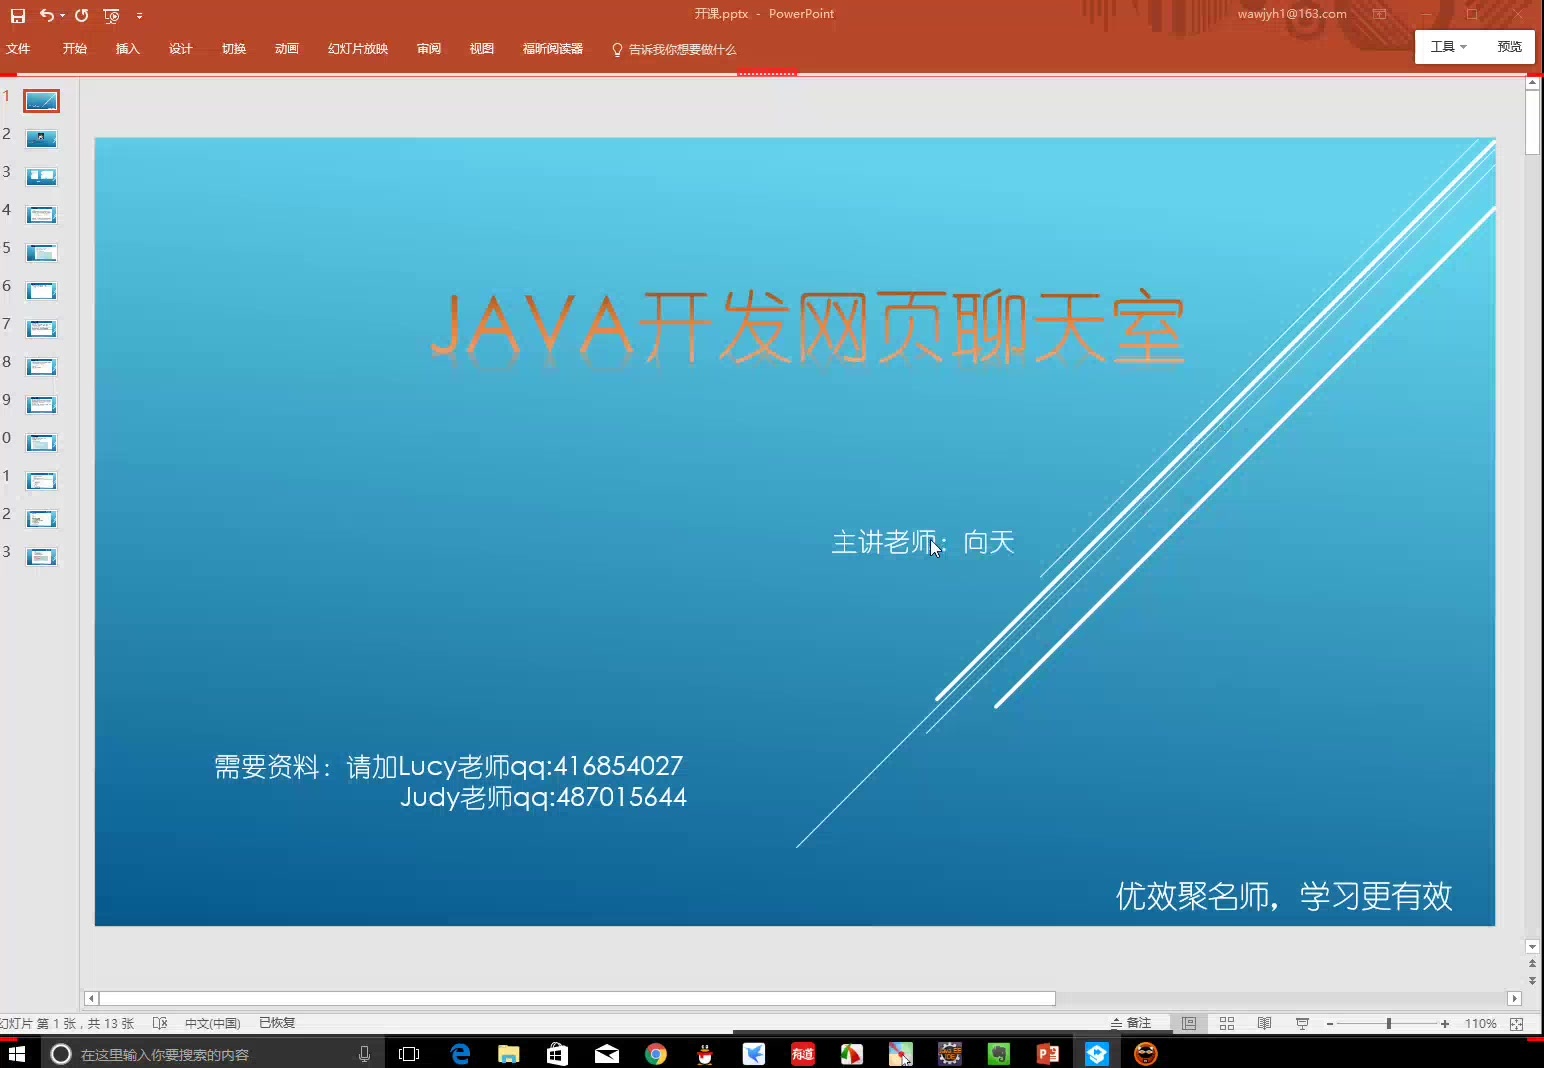The image size is (1544, 1068).
Task: Click the zoom slider handle
Action: point(1389,1024)
